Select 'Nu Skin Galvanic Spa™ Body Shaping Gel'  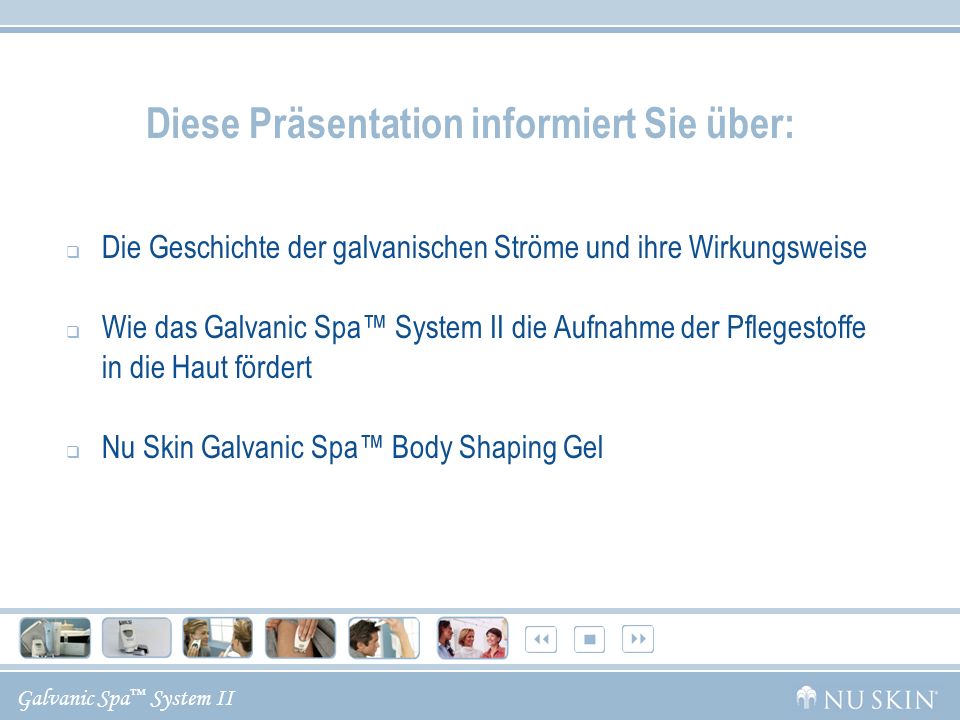(x=353, y=448)
